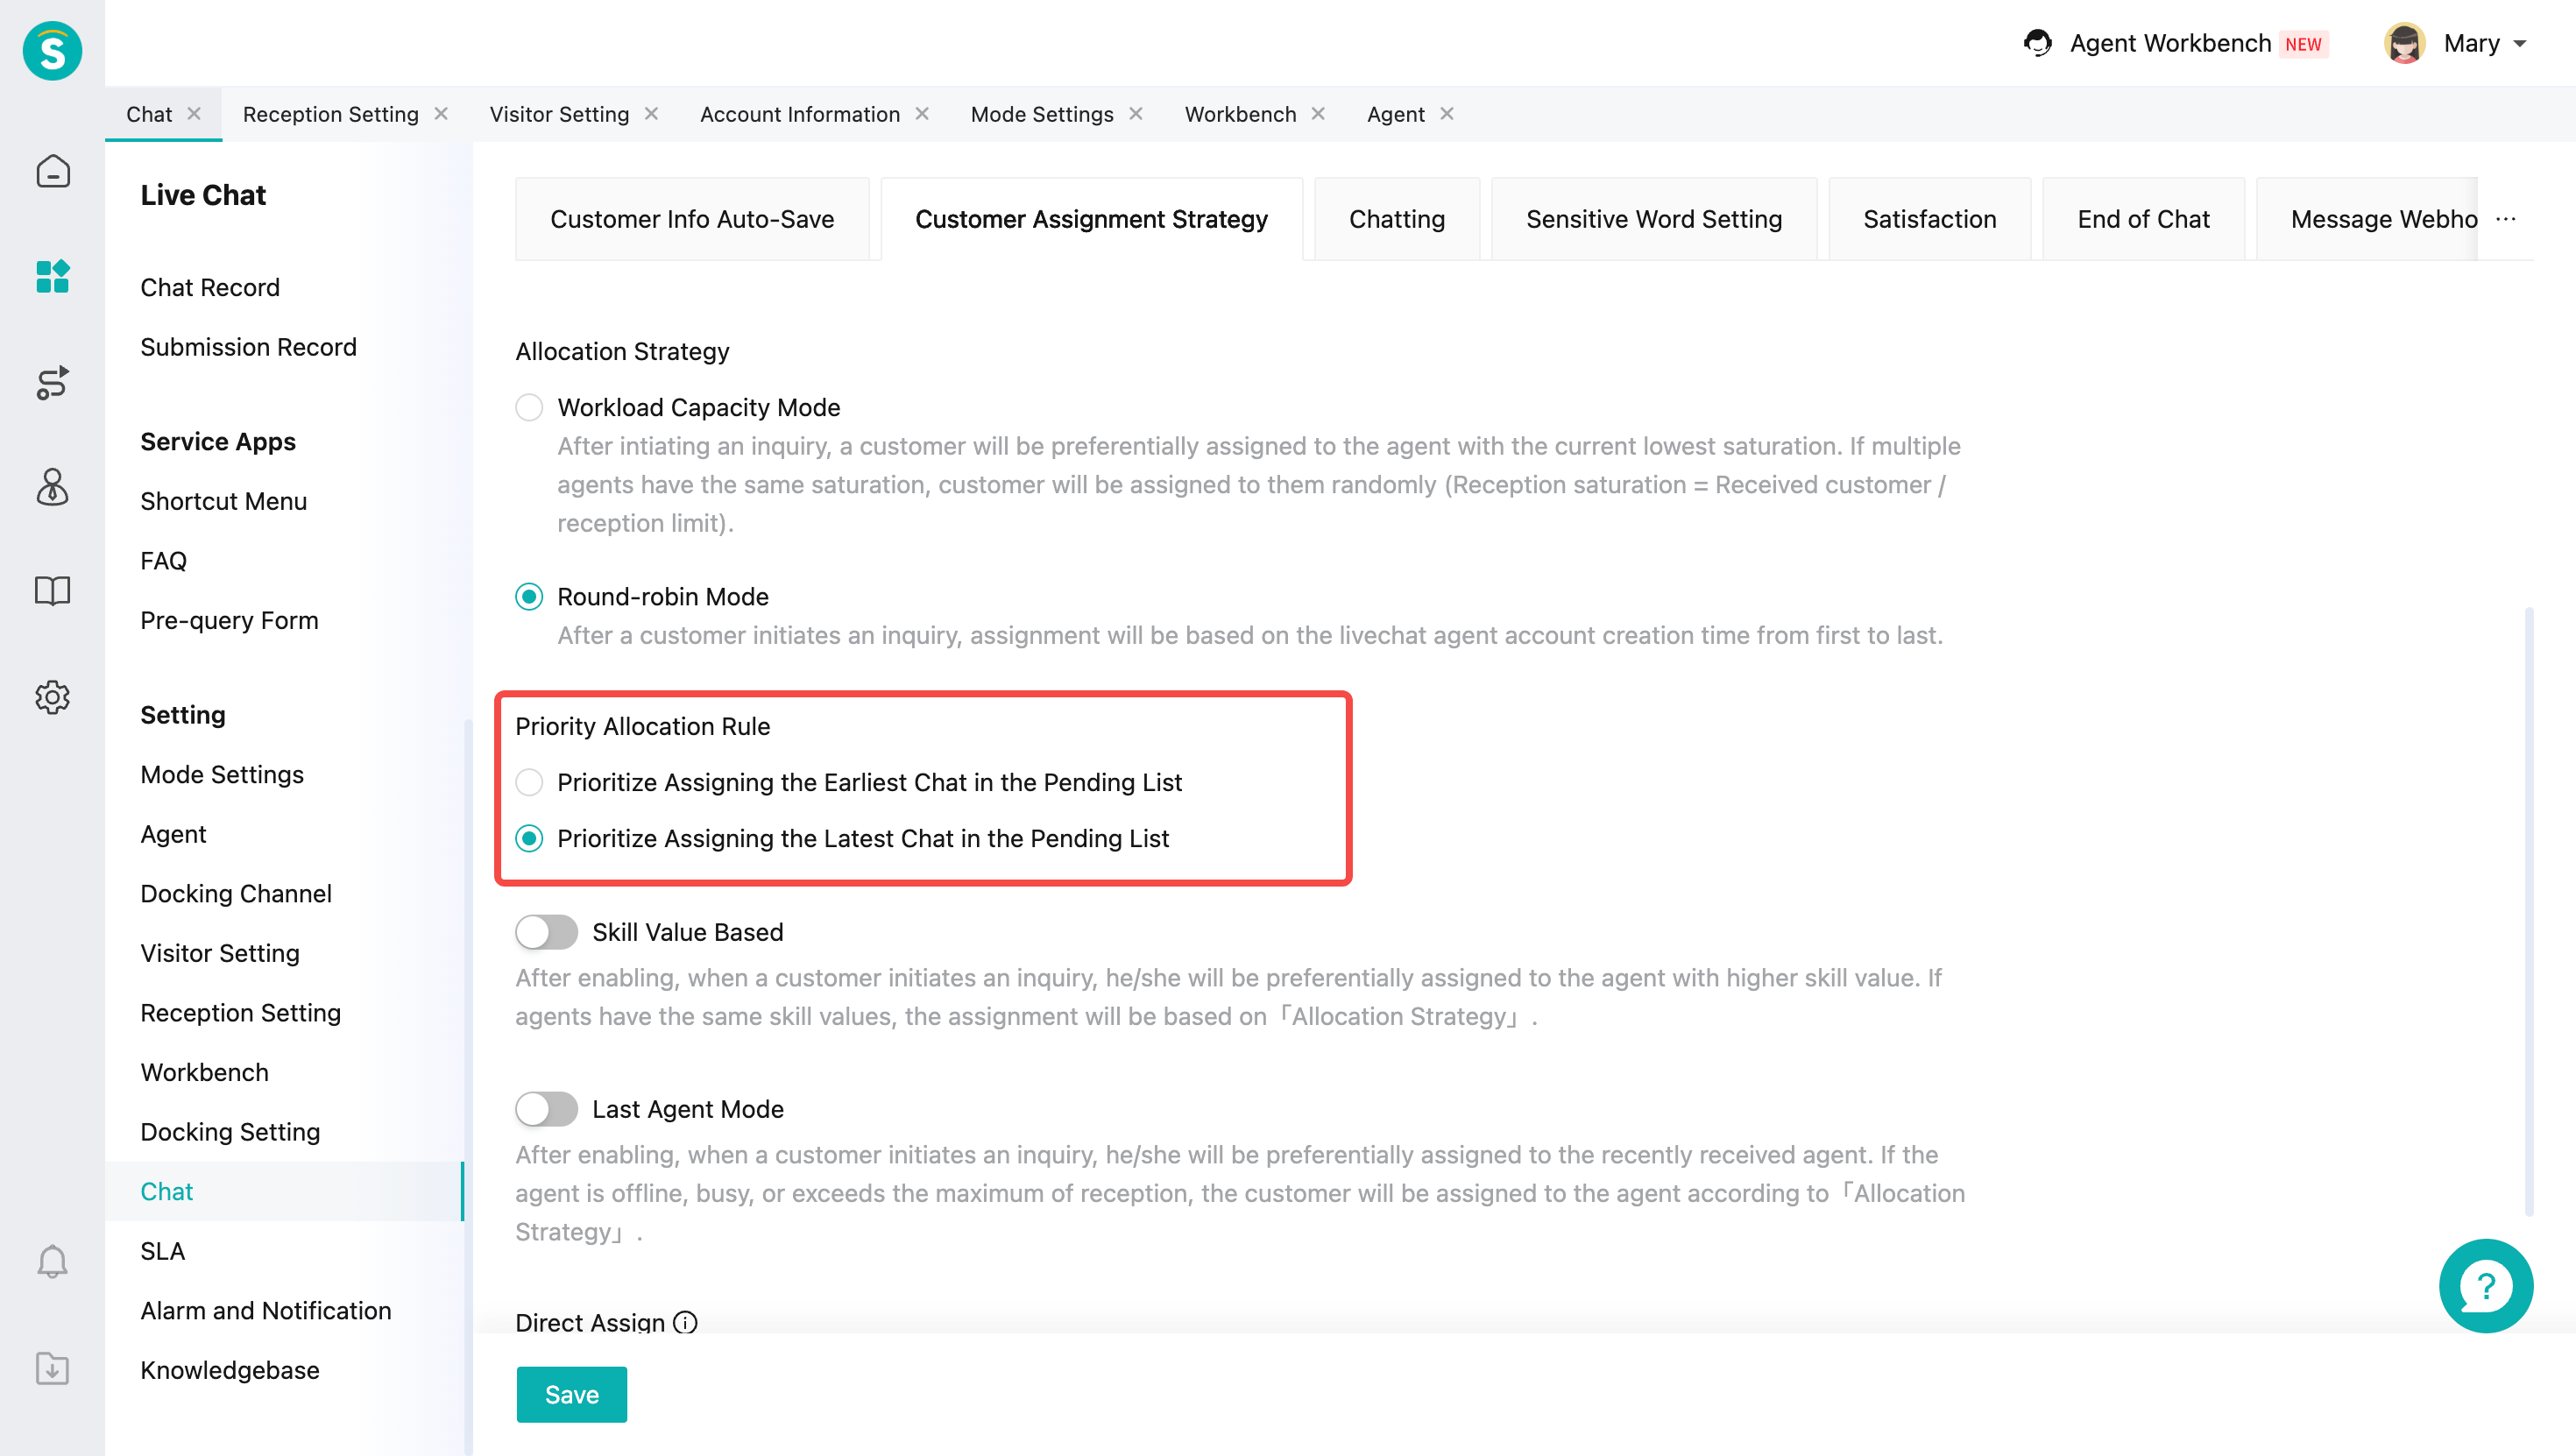Open the home icon in left sidebar

tap(52, 171)
